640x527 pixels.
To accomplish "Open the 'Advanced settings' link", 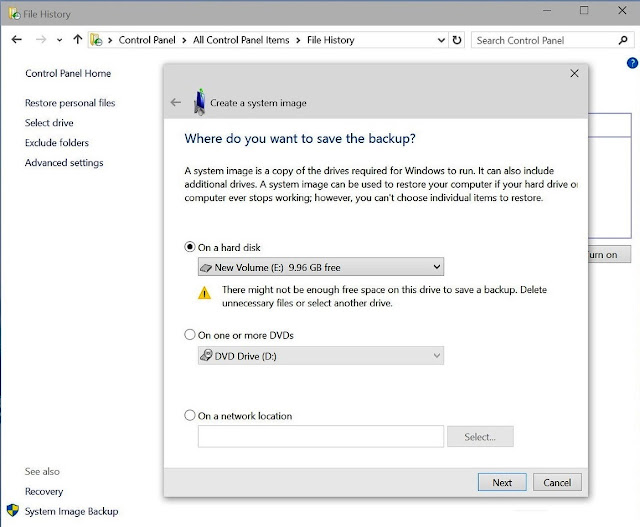I will click(x=64, y=163).
